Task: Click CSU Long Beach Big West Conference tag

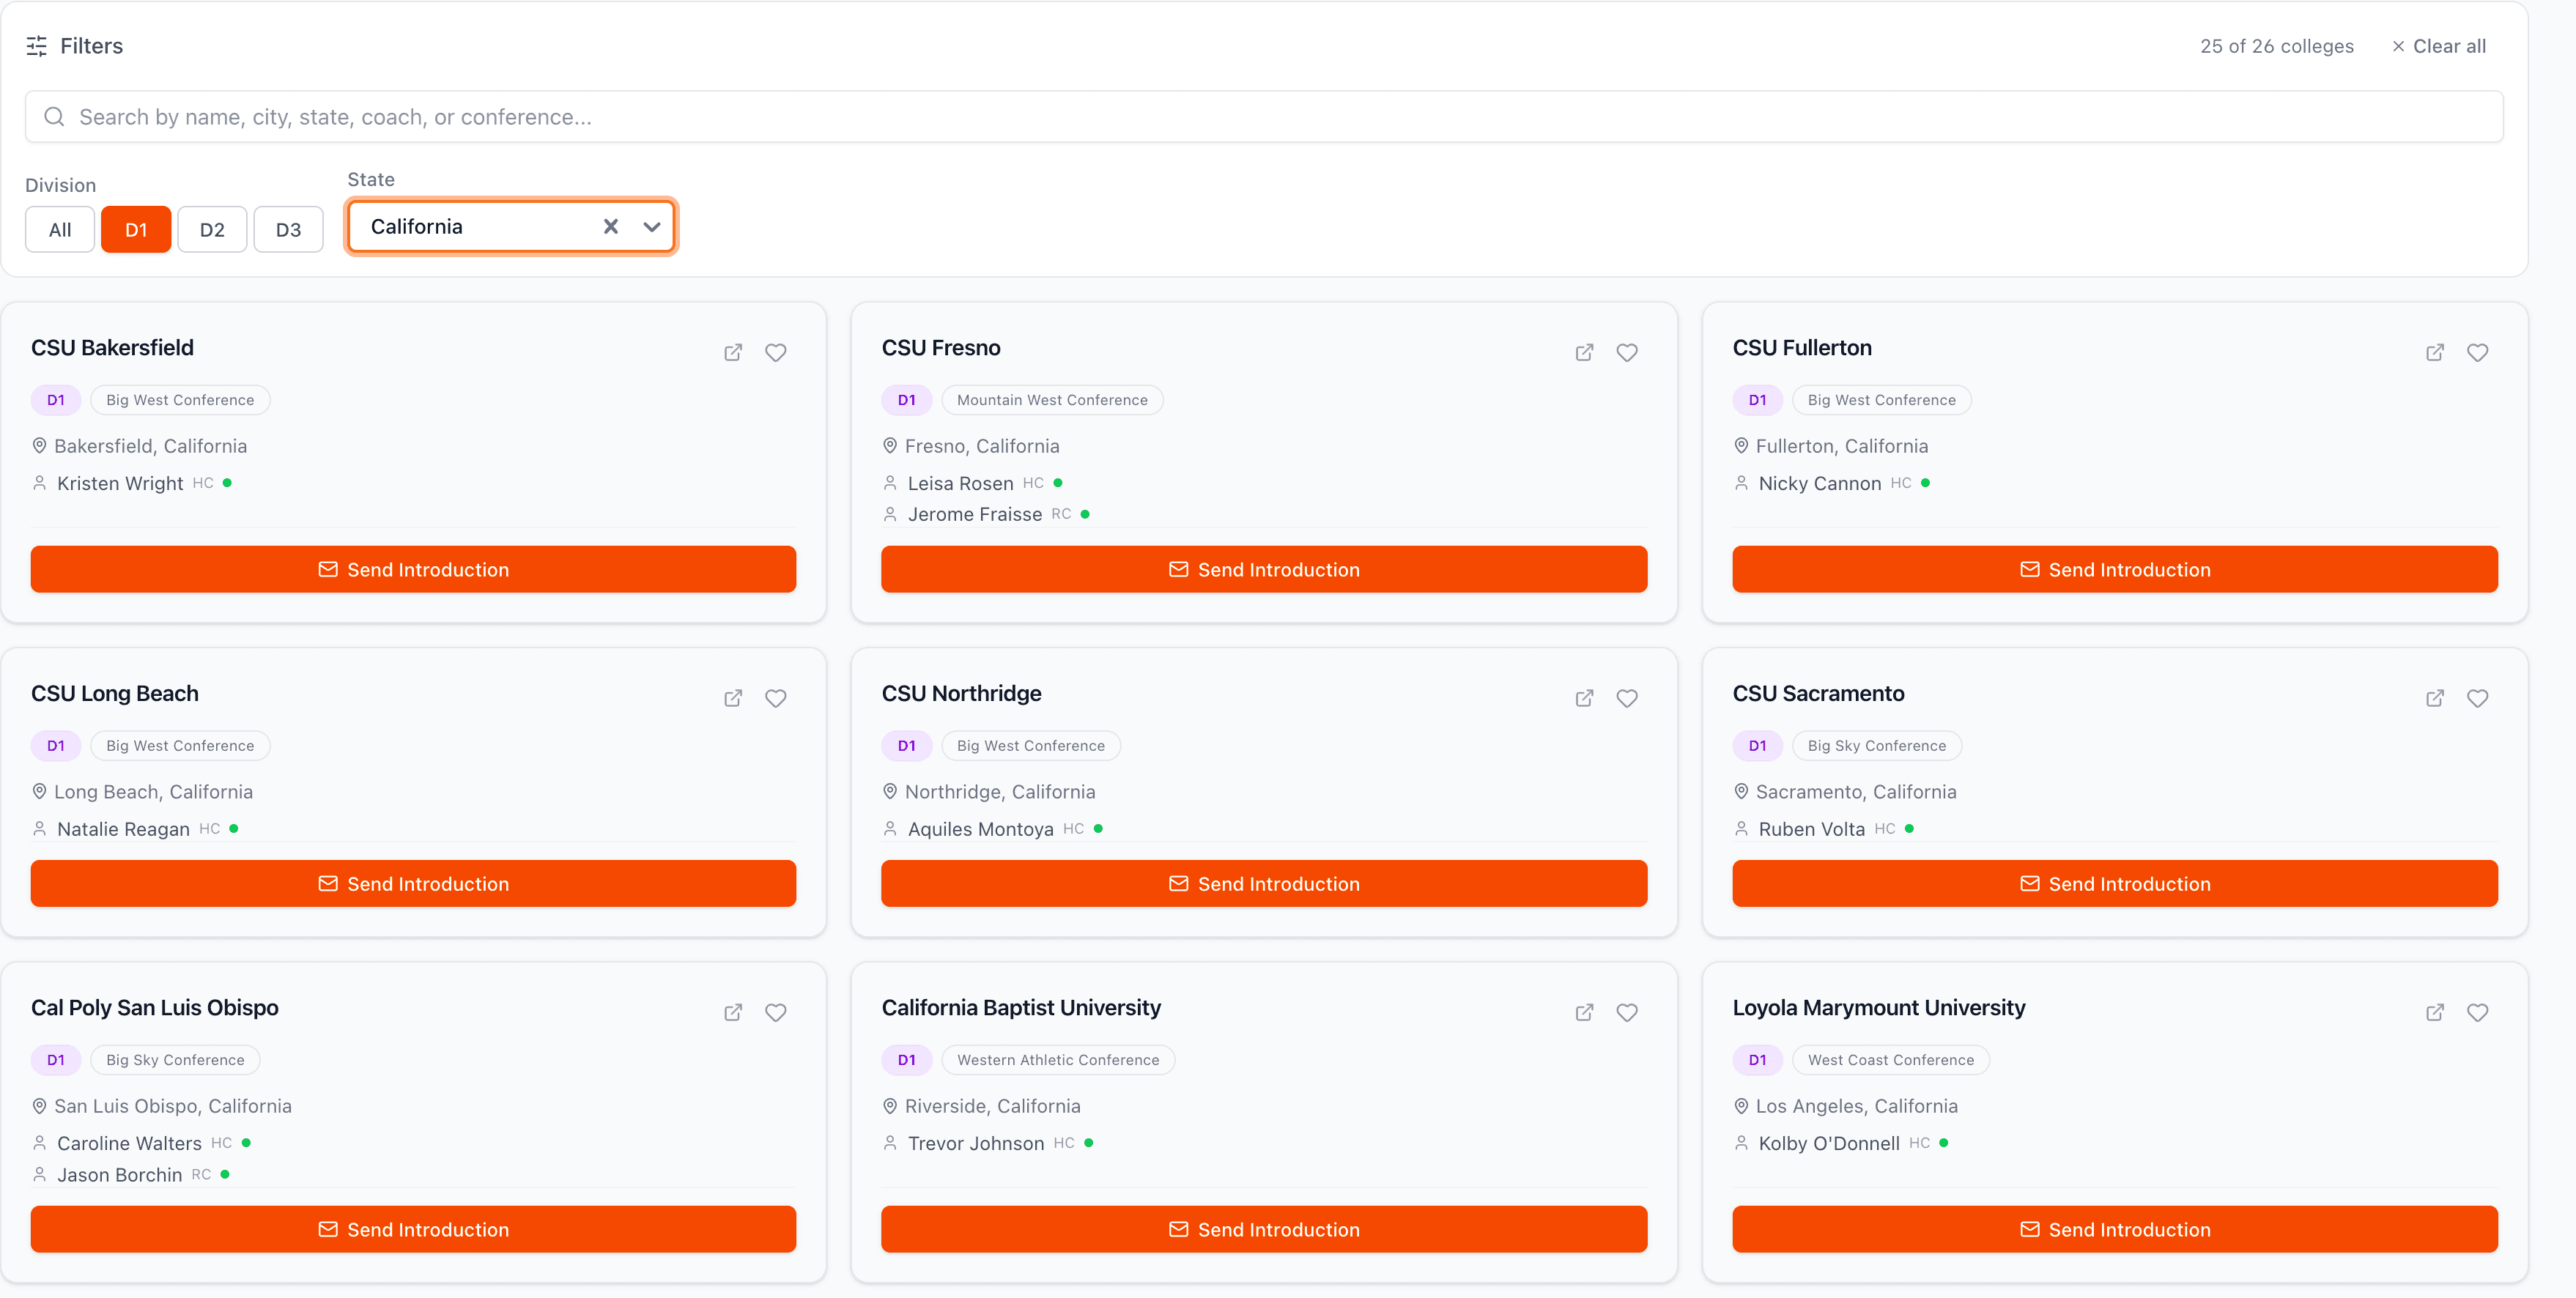Action: pos(180,746)
